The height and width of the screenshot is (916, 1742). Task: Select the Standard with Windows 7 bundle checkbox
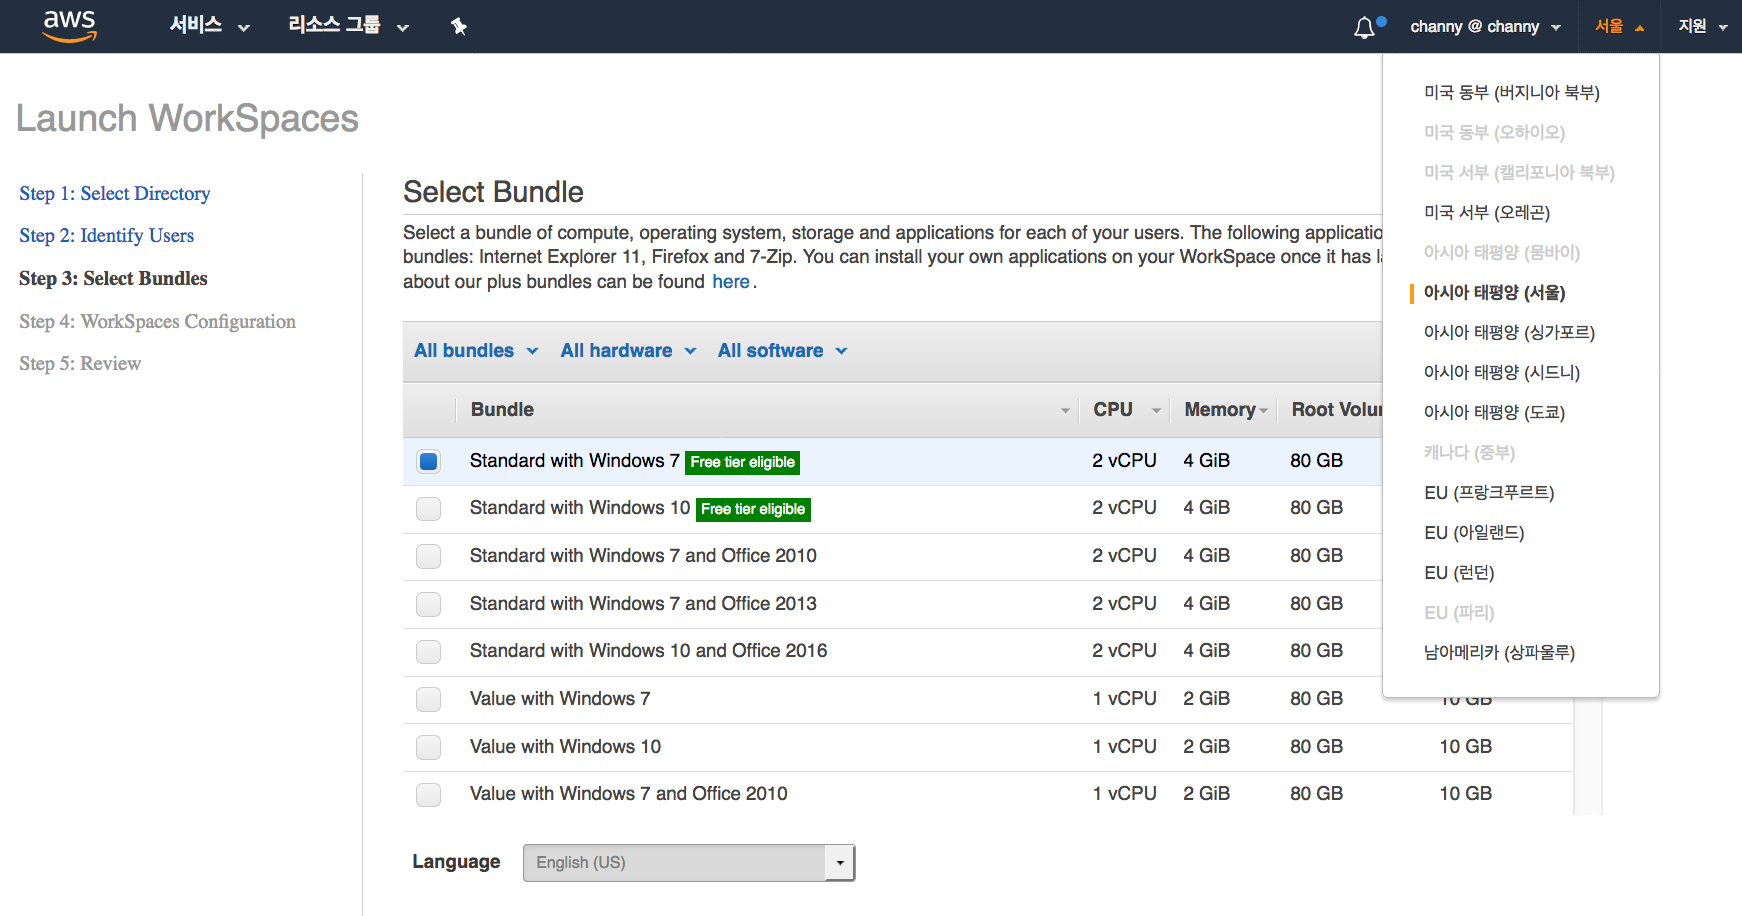click(429, 461)
